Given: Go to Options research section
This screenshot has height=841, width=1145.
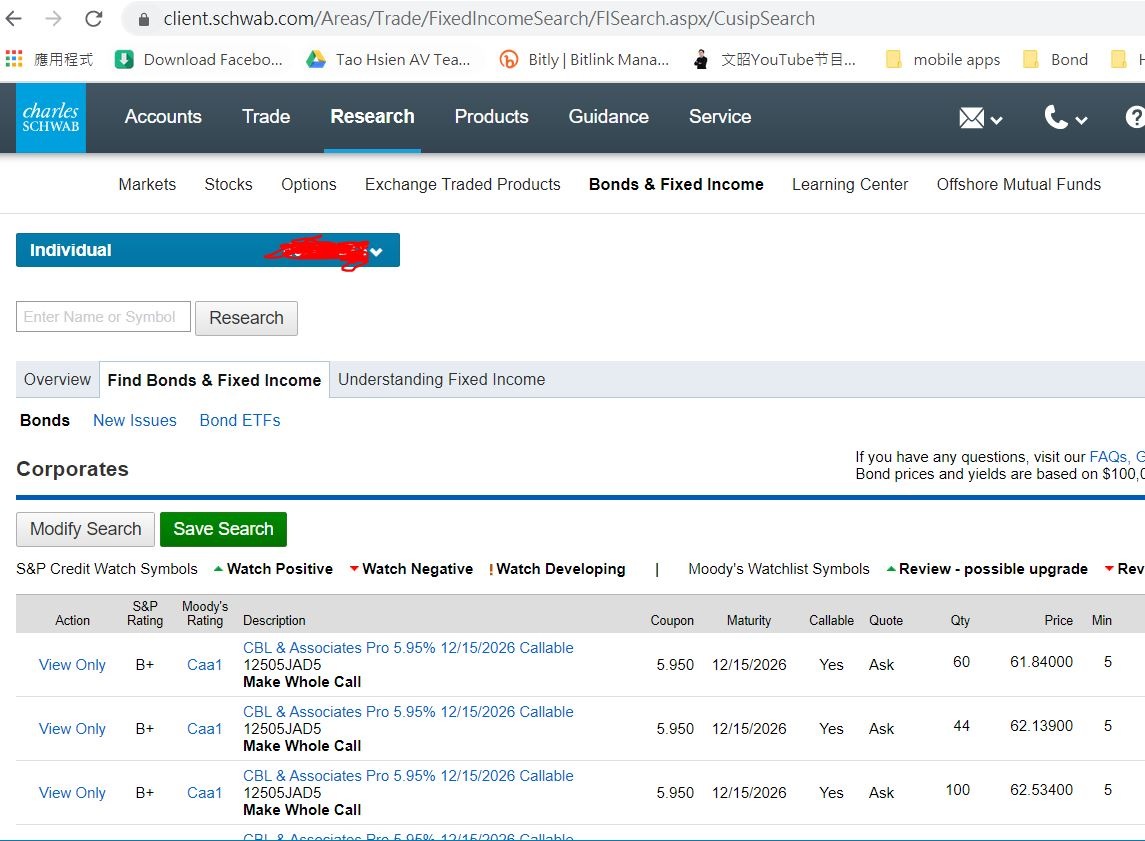Looking at the screenshot, I should (x=309, y=185).
